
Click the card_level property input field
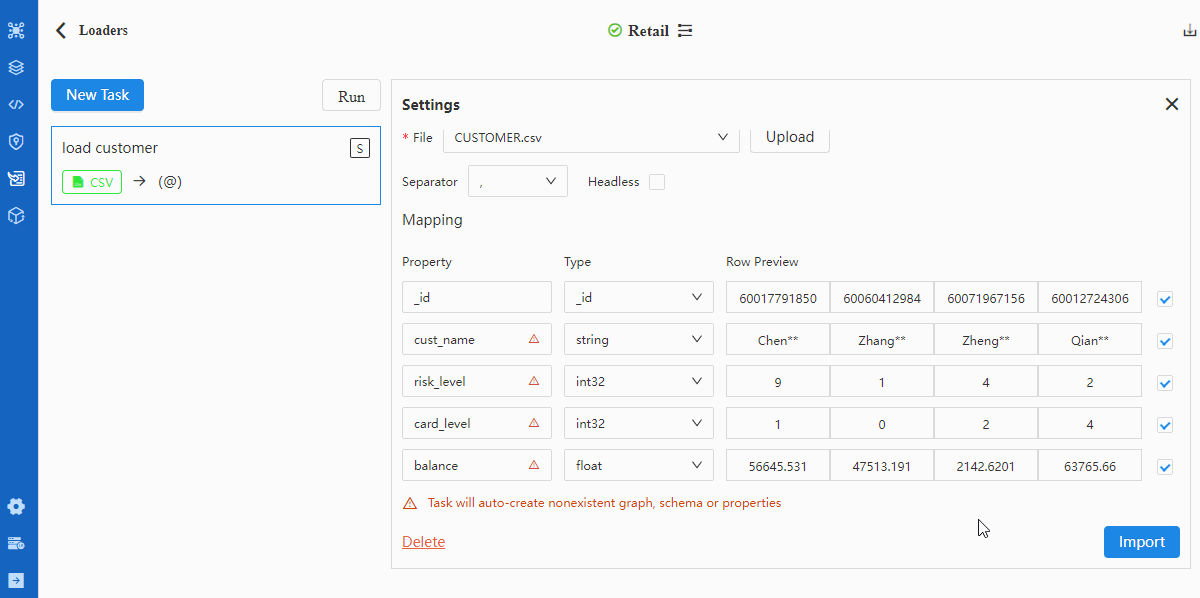coord(477,423)
